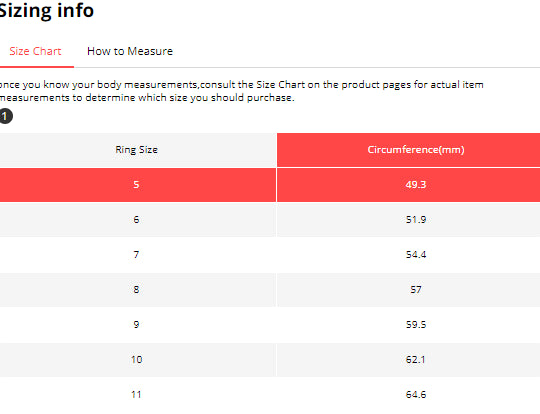The width and height of the screenshot is (540, 414).
Task: Select the Circumference(mm) column header
Action: pos(409,150)
